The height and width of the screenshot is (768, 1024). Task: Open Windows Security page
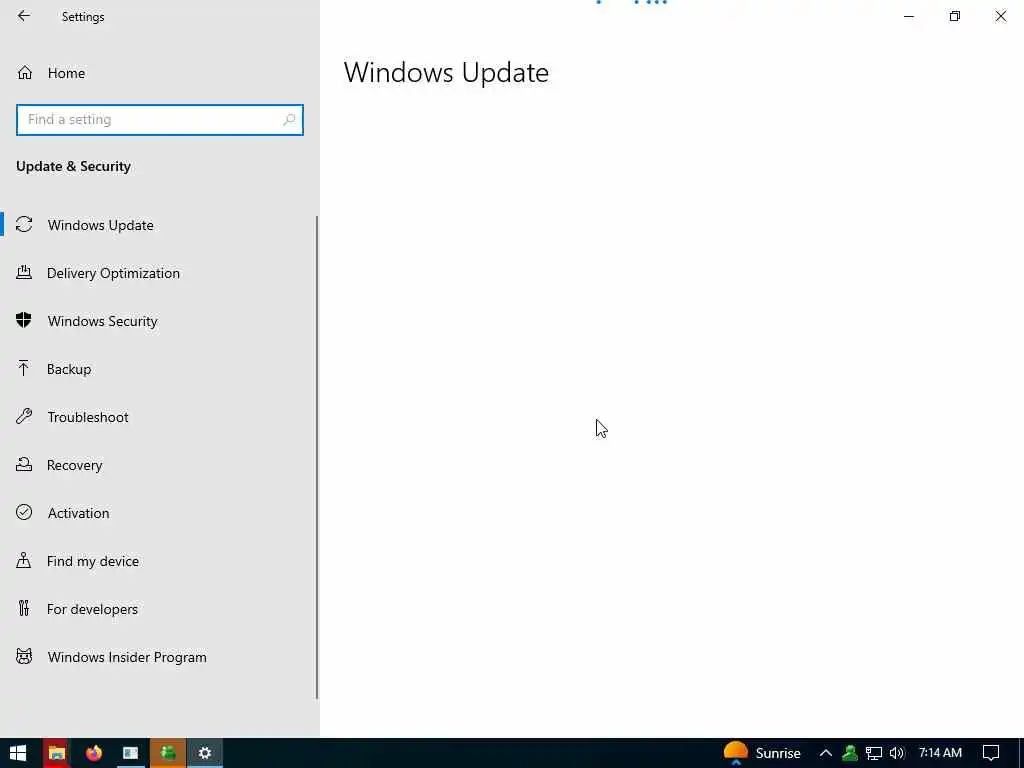pos(159,321)
